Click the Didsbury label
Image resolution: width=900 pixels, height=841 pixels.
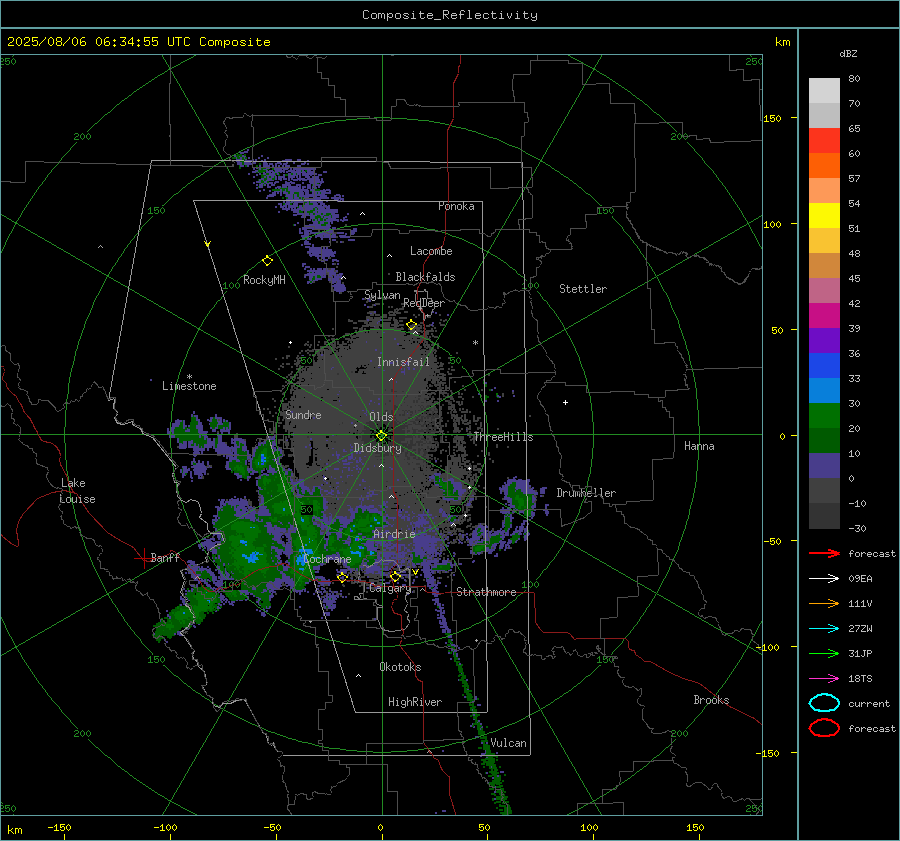click(x=377, y=448)
